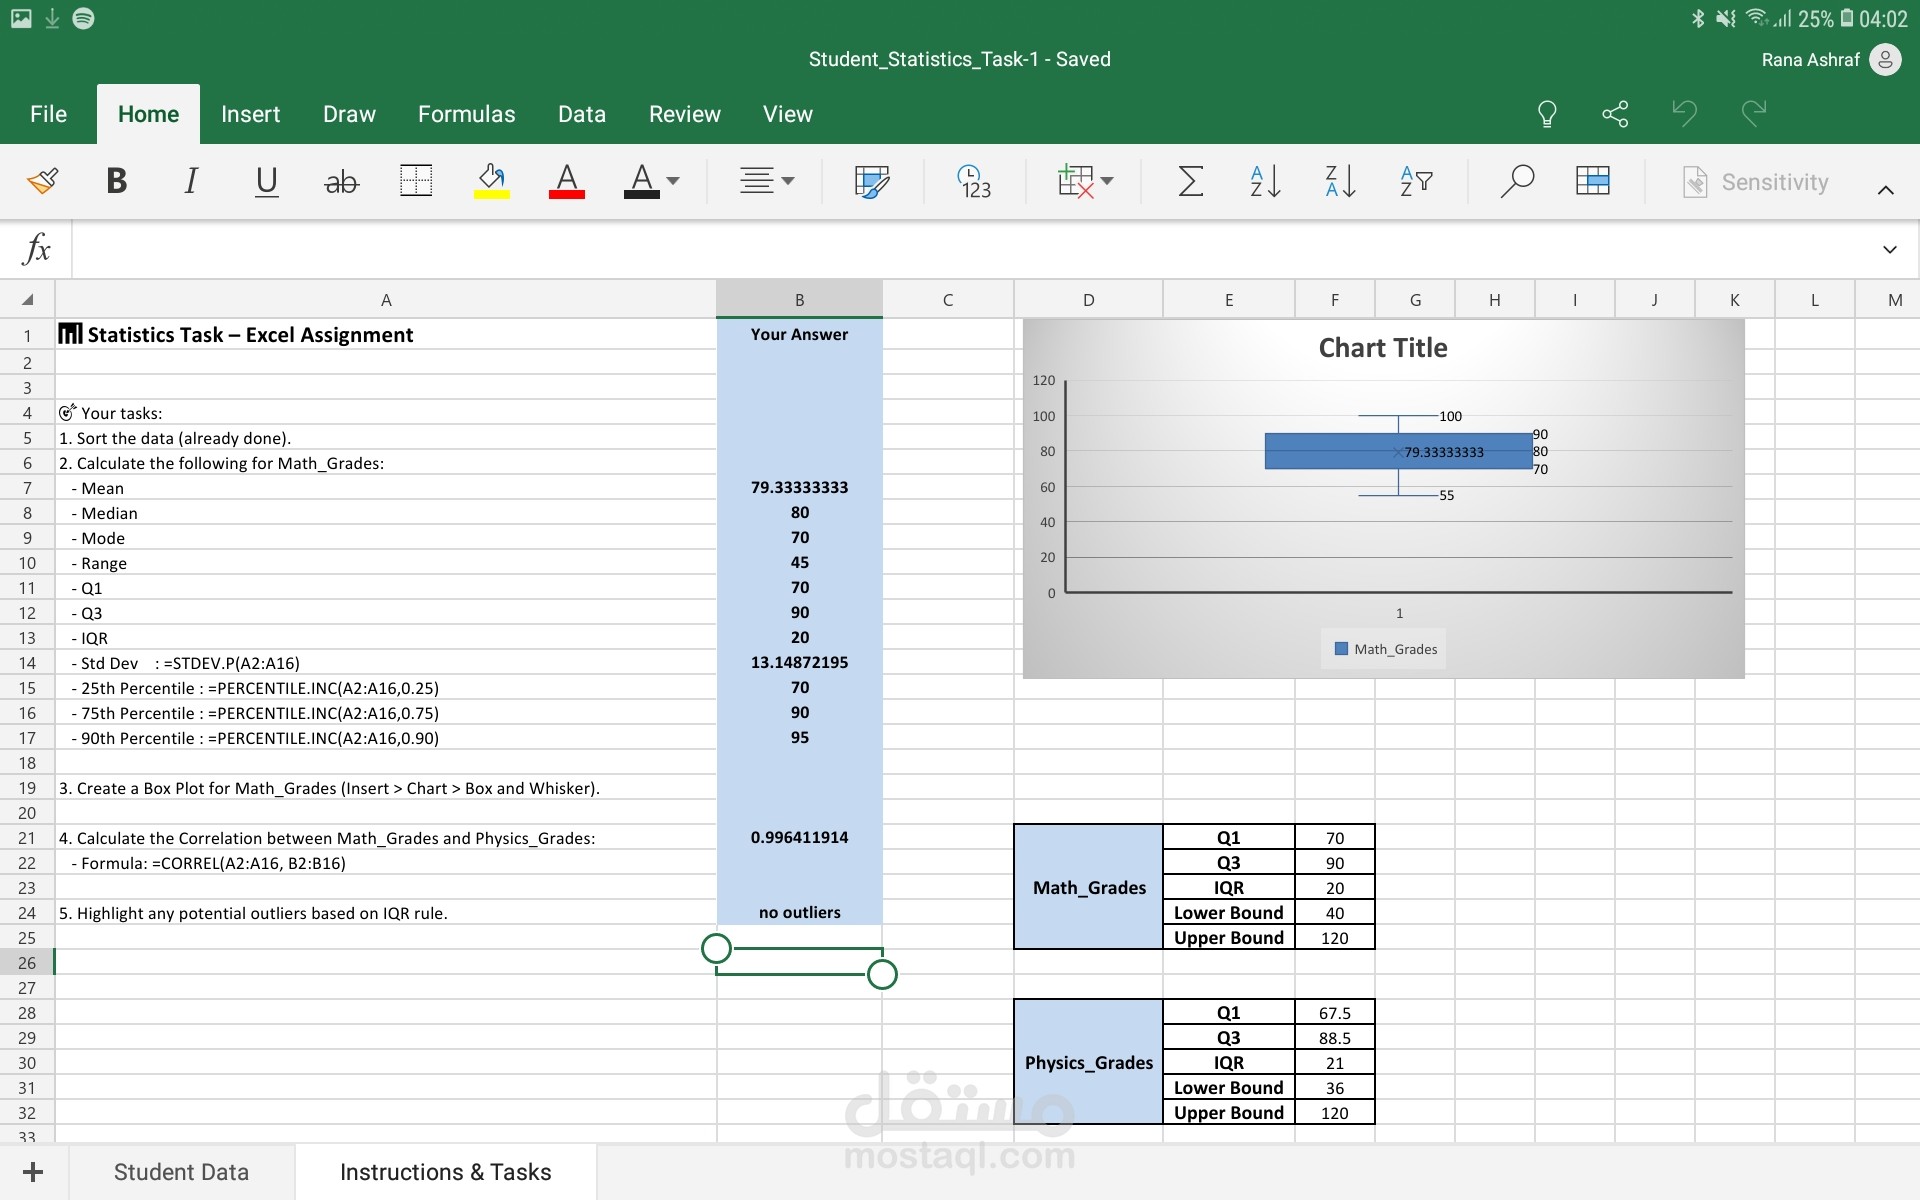
Task: Add a new sheet with plus icon
Action: pyautogui.click(x=33, y=1172)
